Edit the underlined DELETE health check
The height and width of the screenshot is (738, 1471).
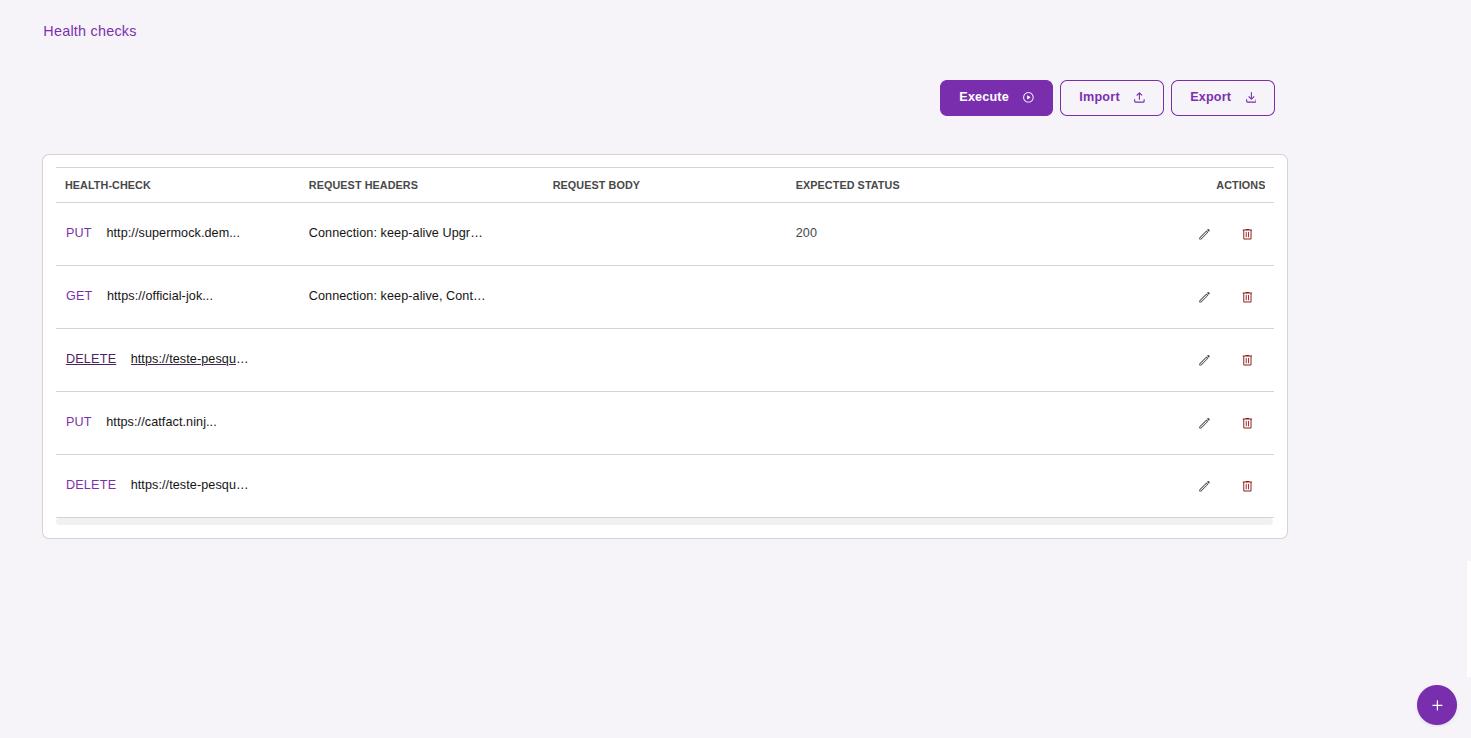click(1204, 360)
